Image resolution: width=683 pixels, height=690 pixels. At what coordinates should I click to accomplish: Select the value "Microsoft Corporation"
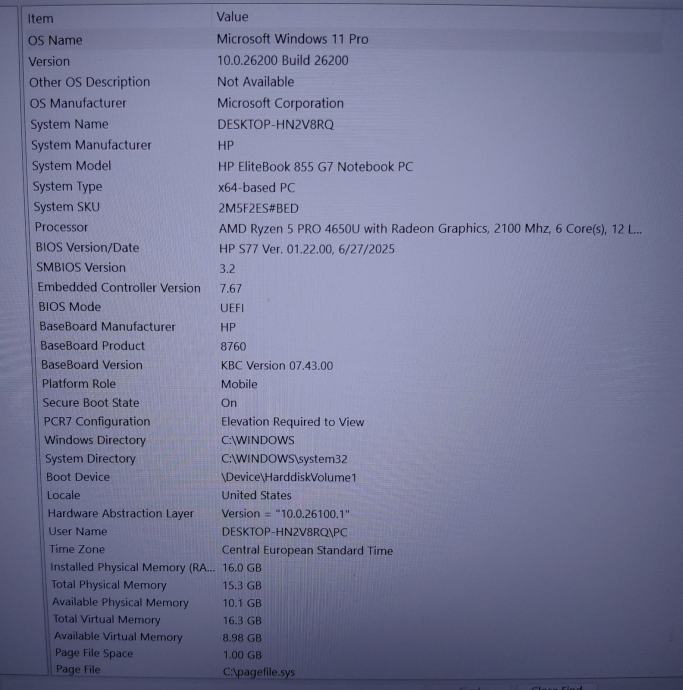(x=280, y=103)
